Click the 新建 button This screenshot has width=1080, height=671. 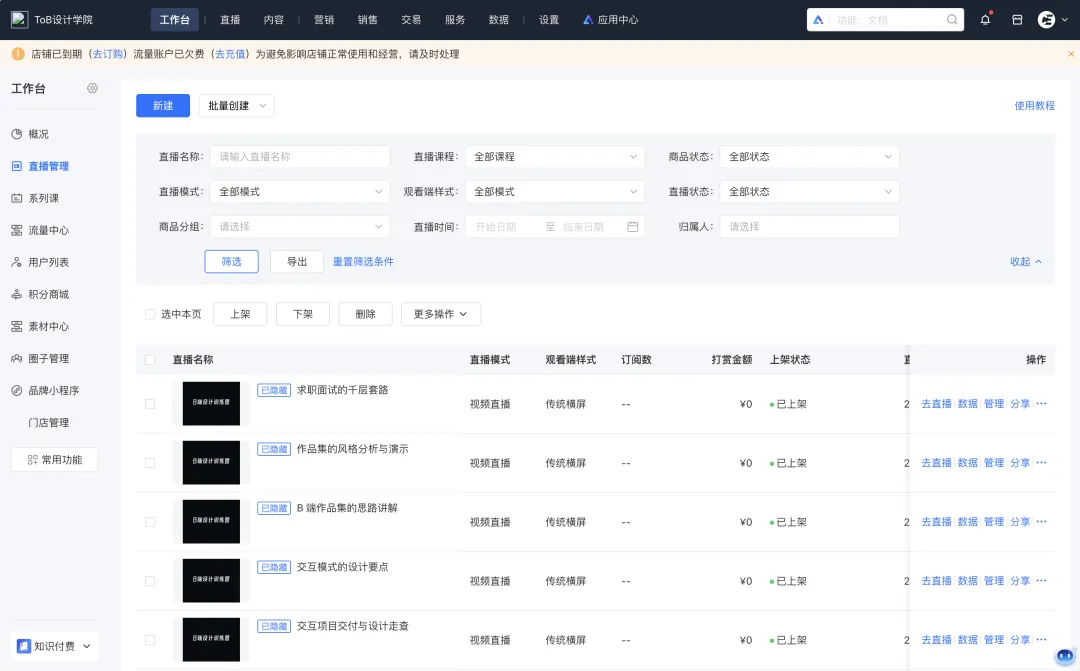[x=162, y=105]
